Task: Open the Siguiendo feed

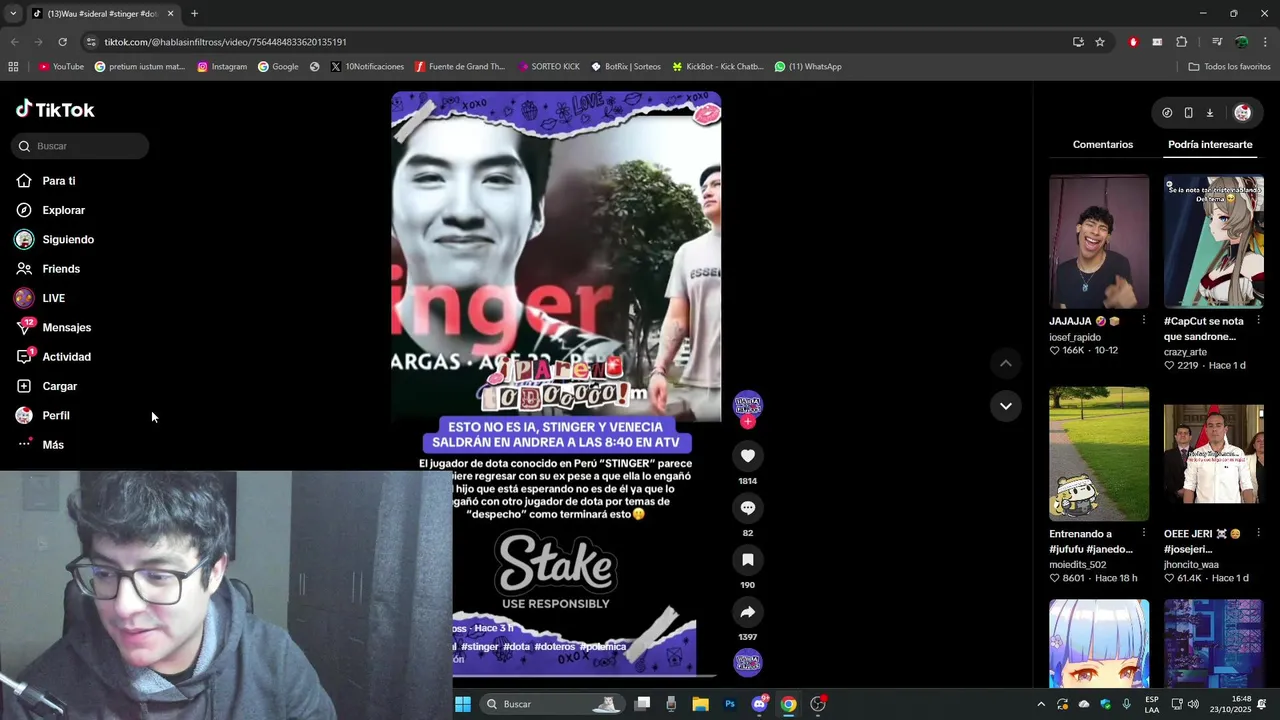Action: coord(68,240)
